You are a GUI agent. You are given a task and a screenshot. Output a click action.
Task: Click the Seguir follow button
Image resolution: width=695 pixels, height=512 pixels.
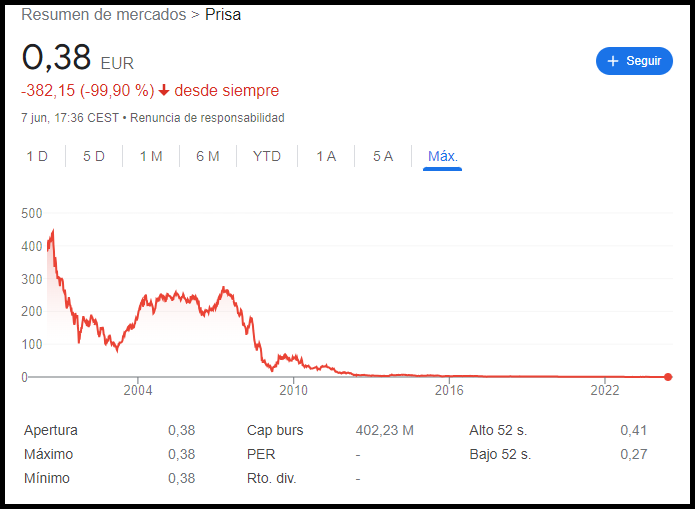click(634, 61)
